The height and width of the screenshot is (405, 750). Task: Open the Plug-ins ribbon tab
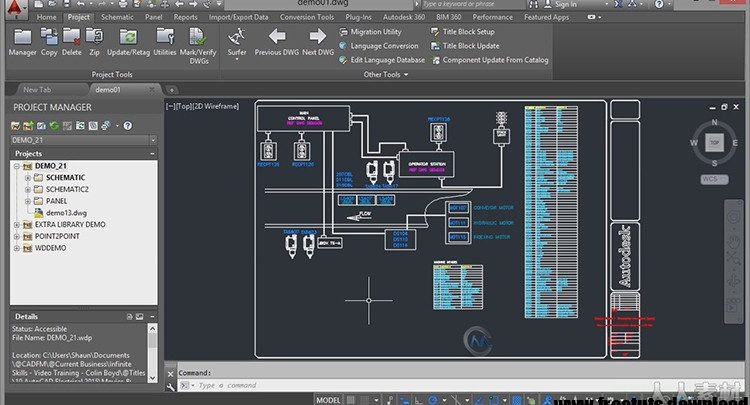tap(358, 17)
